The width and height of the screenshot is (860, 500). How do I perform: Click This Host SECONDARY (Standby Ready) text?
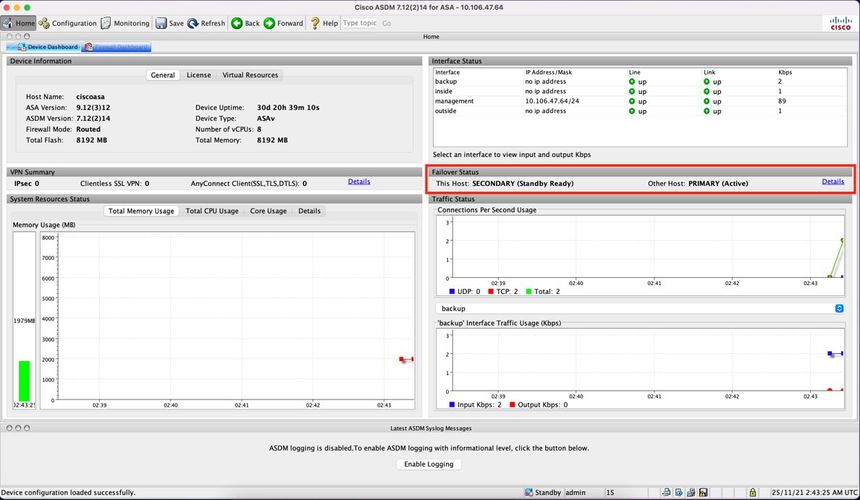505,184
